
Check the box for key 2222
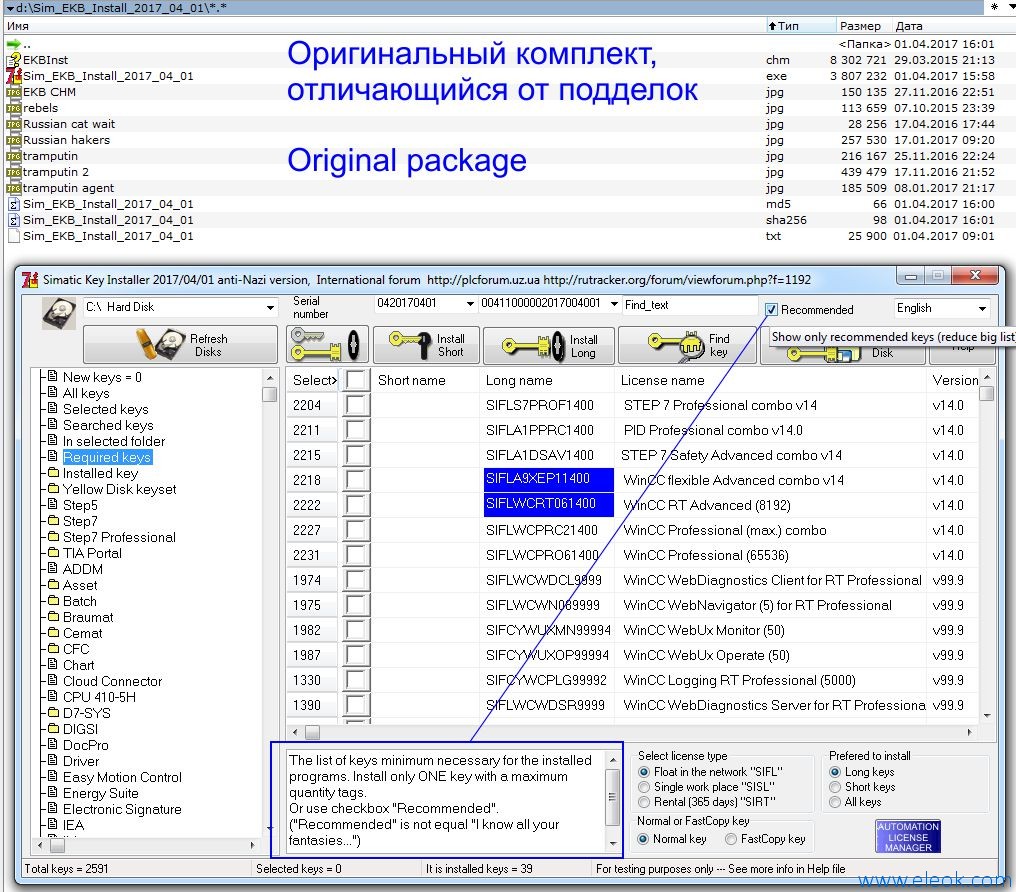coord(356,505)
